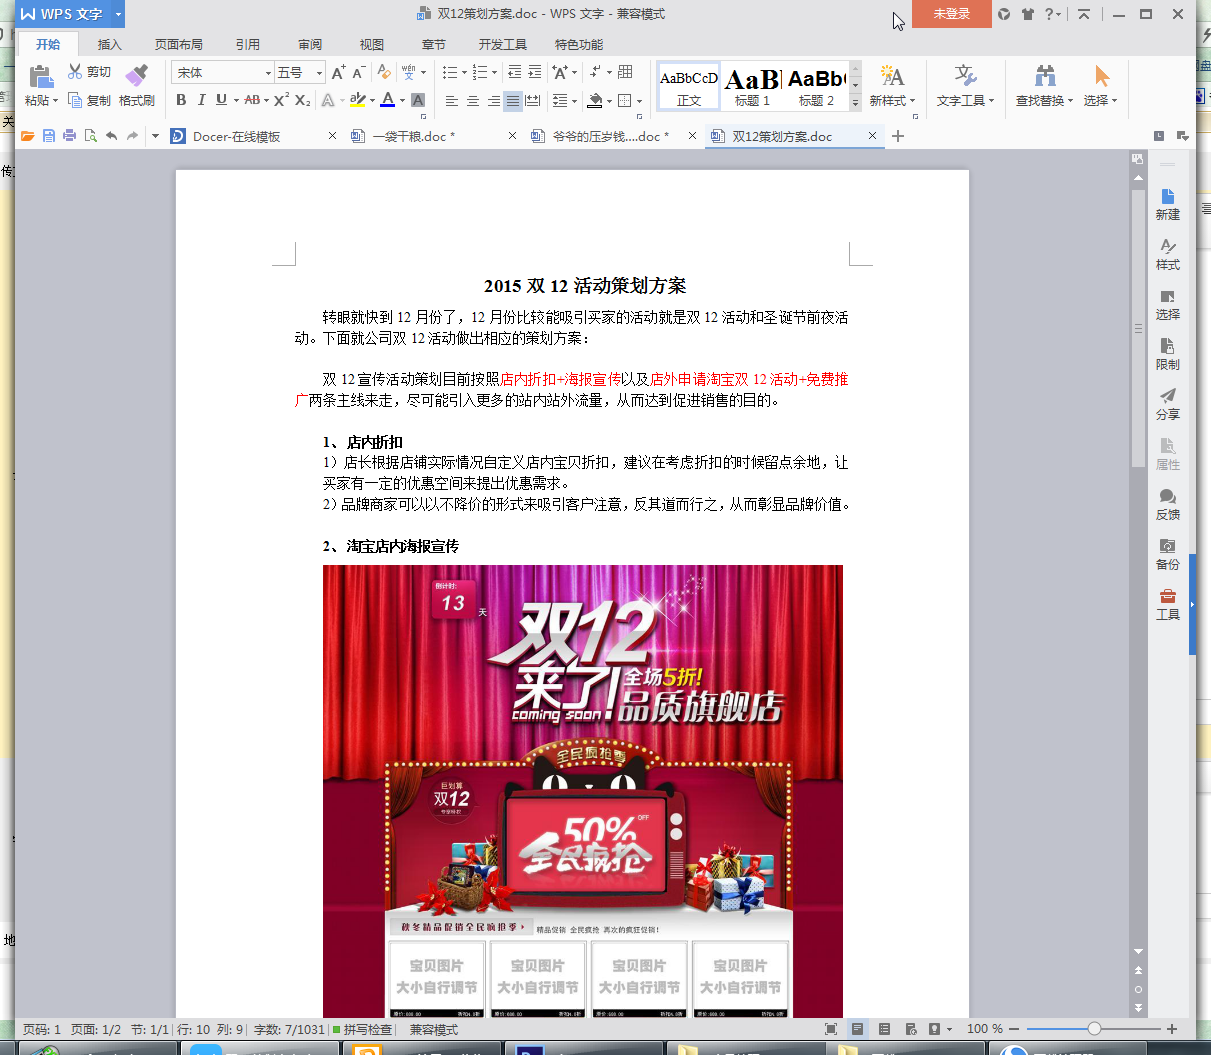Expand styles gallery more arrow
This screenshot has width=1211, height=1055.
[855, 103]
